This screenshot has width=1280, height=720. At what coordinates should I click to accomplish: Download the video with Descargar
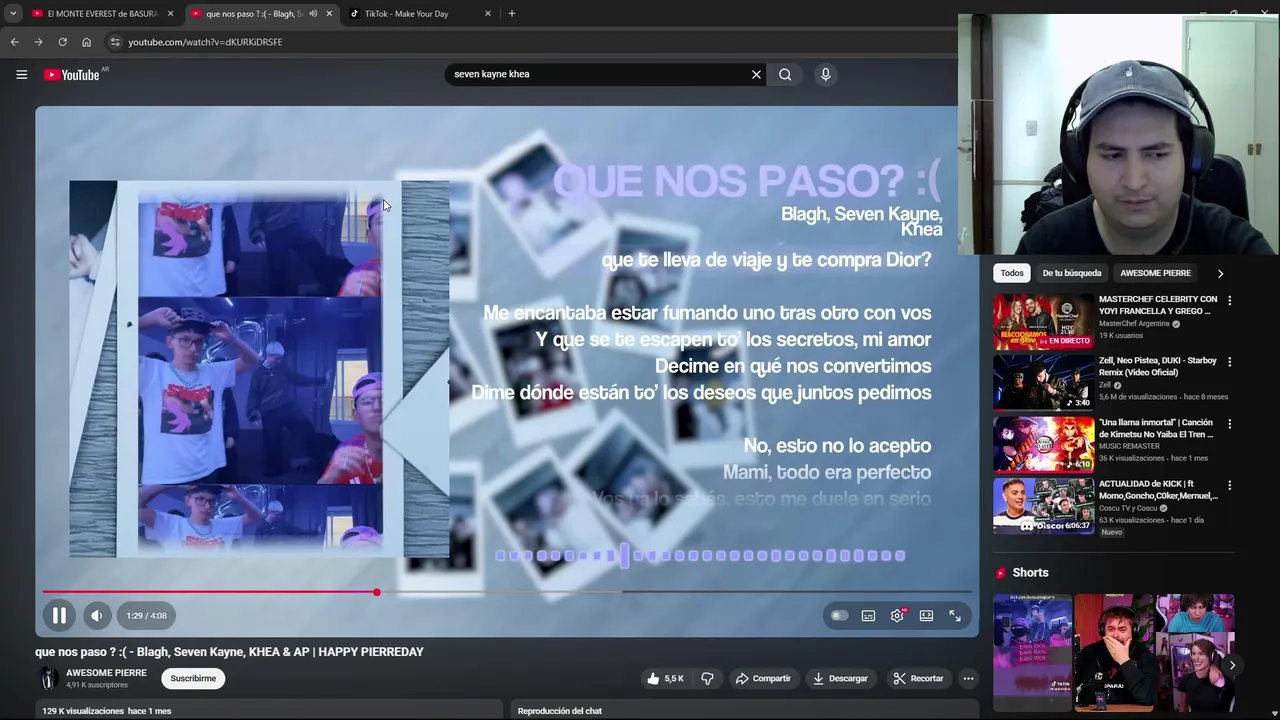(x=840, y=678)
